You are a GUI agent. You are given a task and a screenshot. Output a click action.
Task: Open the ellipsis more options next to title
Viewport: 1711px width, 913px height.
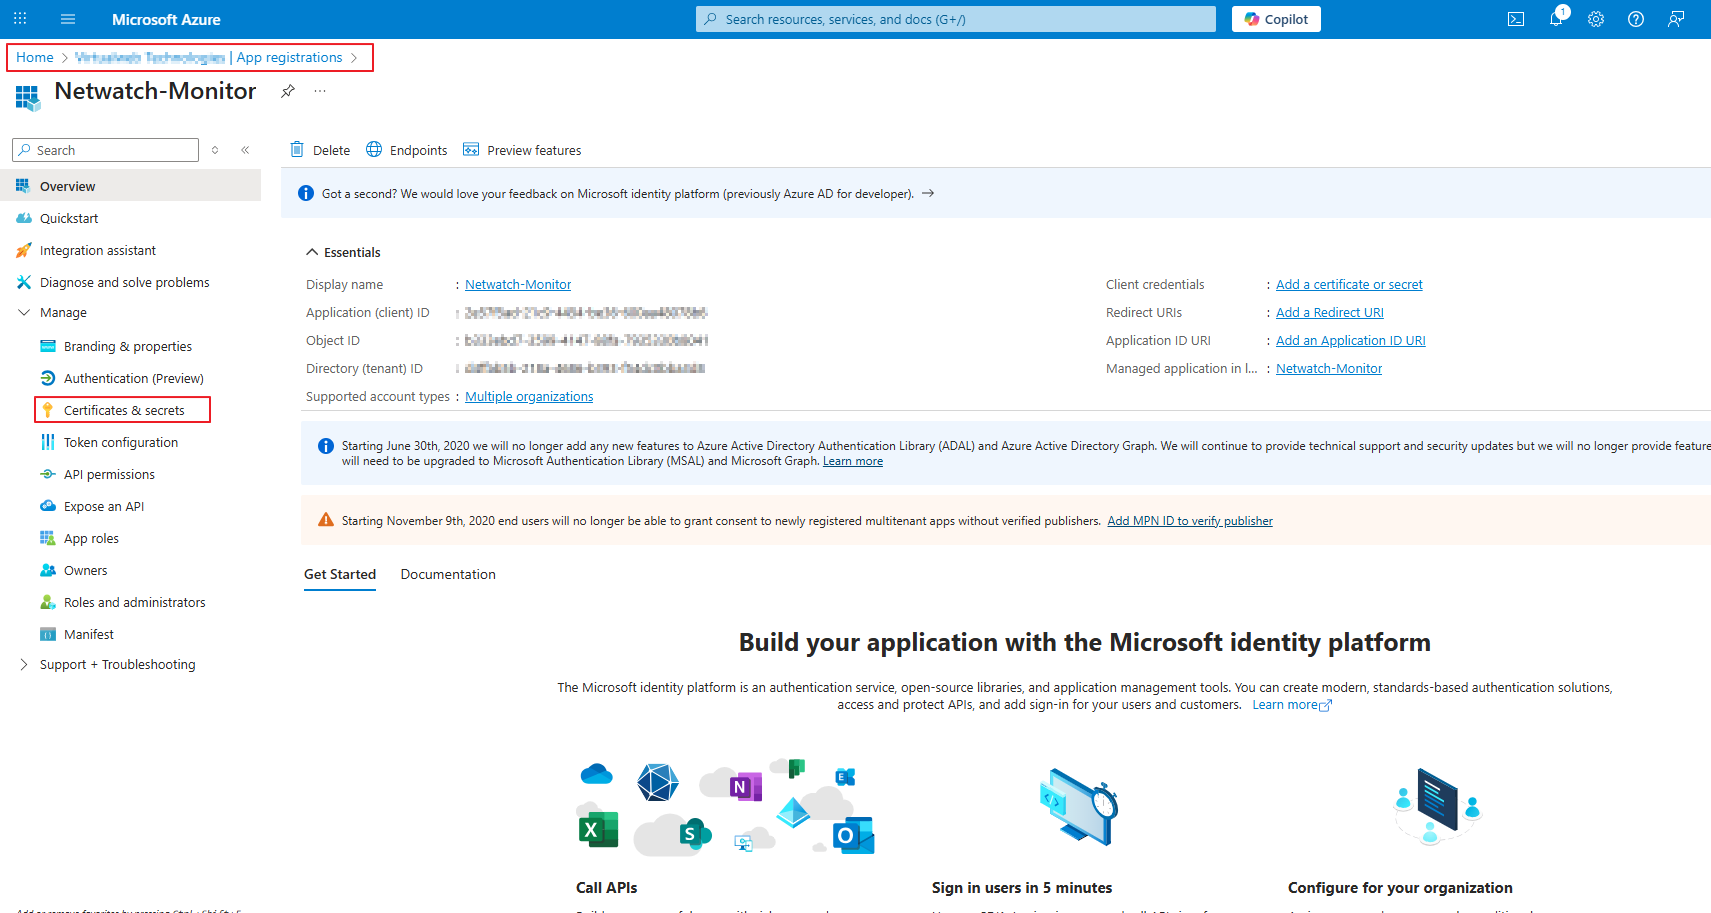click(x=320, y=91)
